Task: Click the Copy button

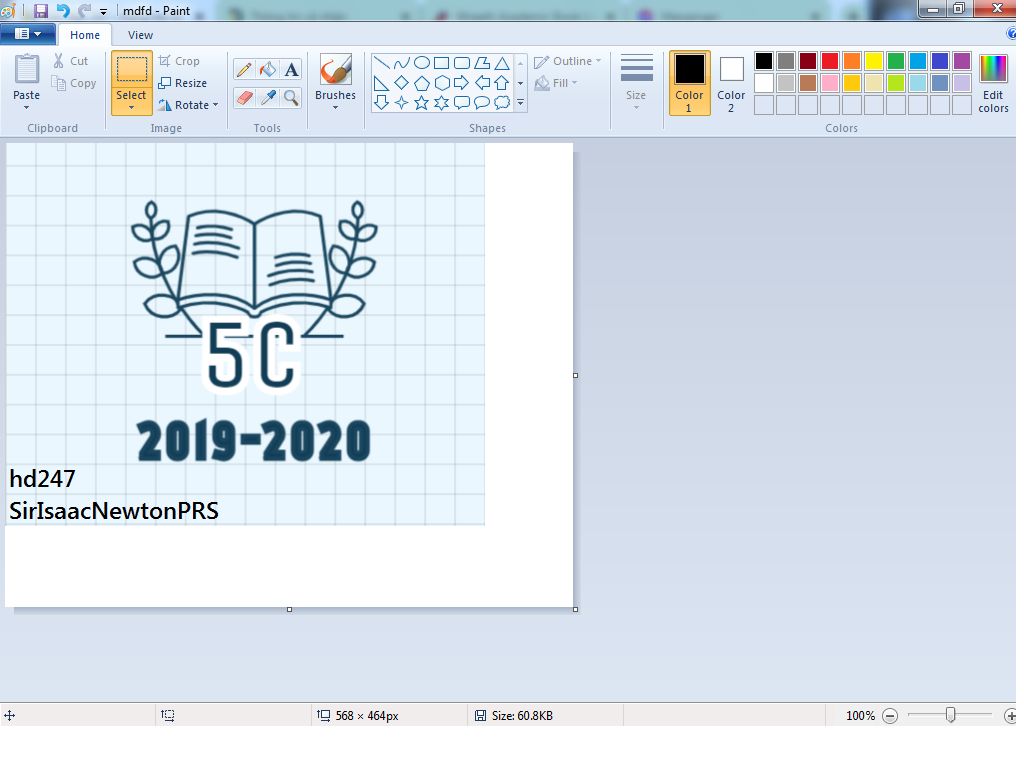Action: pyautogui.click(x=74, y=83)
